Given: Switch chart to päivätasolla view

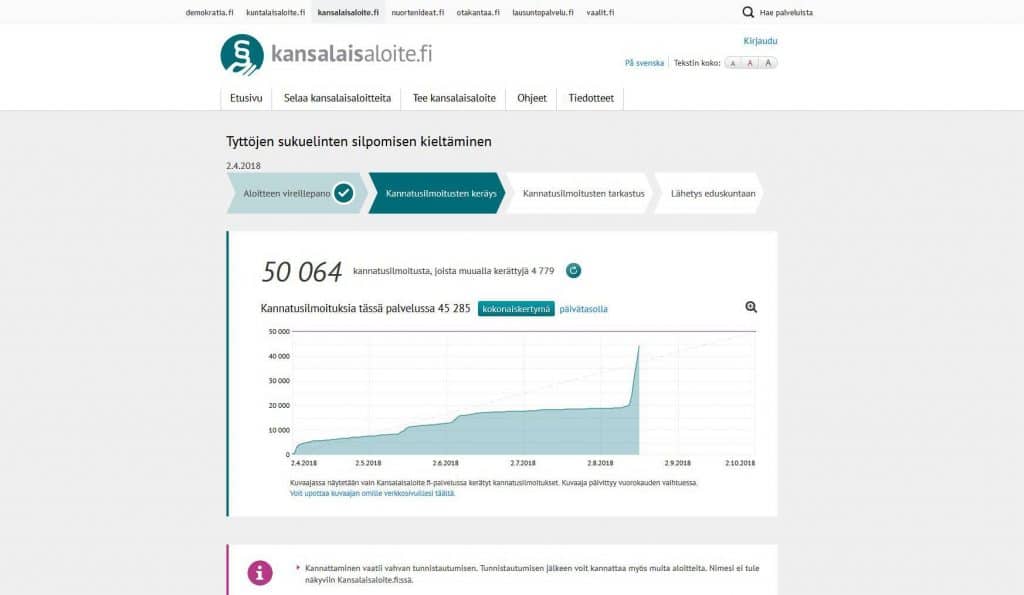Looking at the screenshot, I should [583, 309].
